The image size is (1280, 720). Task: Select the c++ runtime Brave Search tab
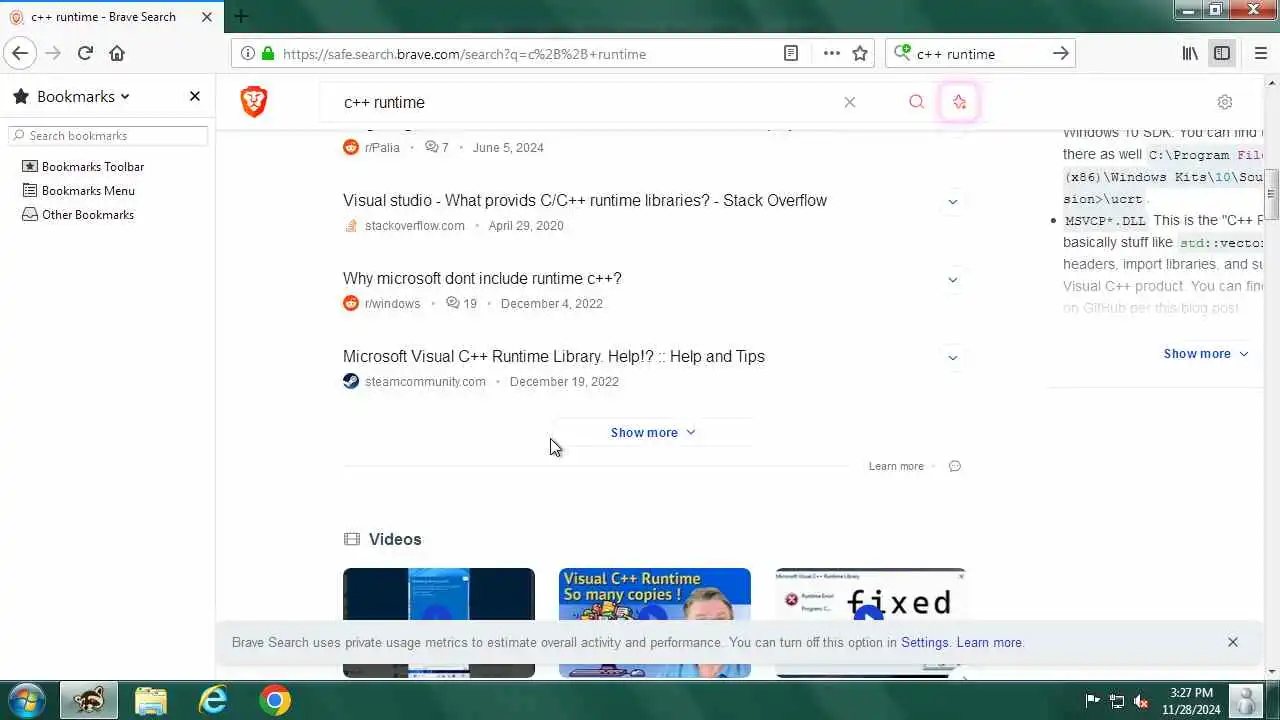coord(111,16)
